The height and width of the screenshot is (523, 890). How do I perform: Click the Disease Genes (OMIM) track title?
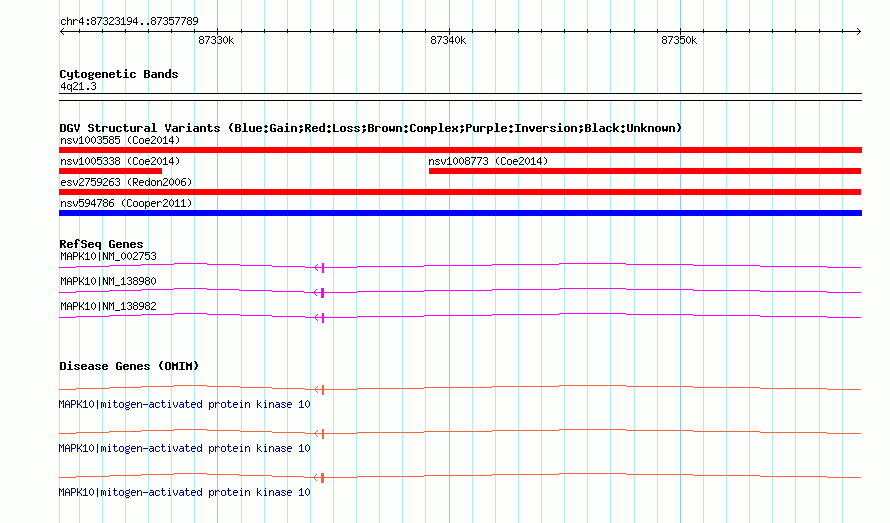tap(129, 366)
